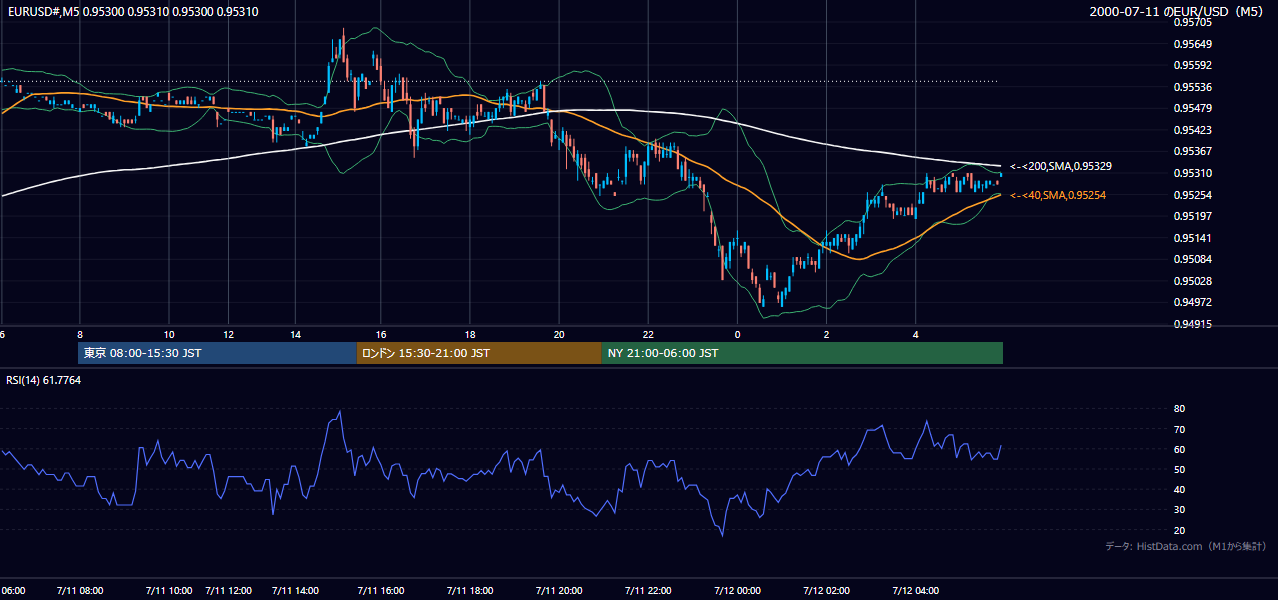This screenshot has width=1278, height=600.
Task: Select the NY 21:00-06:00 JST session bar
Action: coord(802,353)
